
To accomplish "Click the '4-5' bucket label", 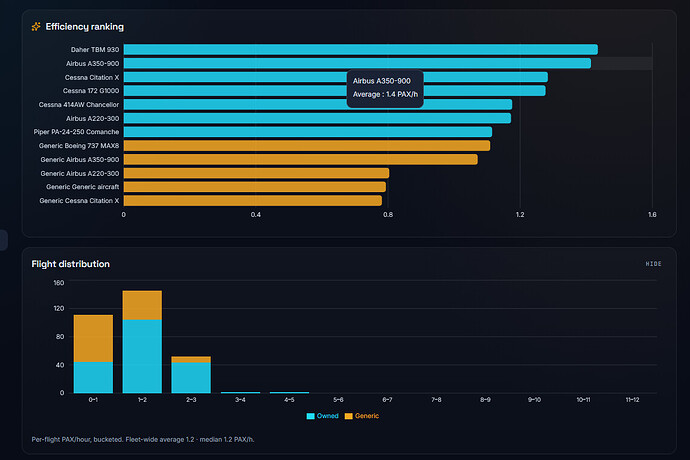I will (x=289, y=400).
